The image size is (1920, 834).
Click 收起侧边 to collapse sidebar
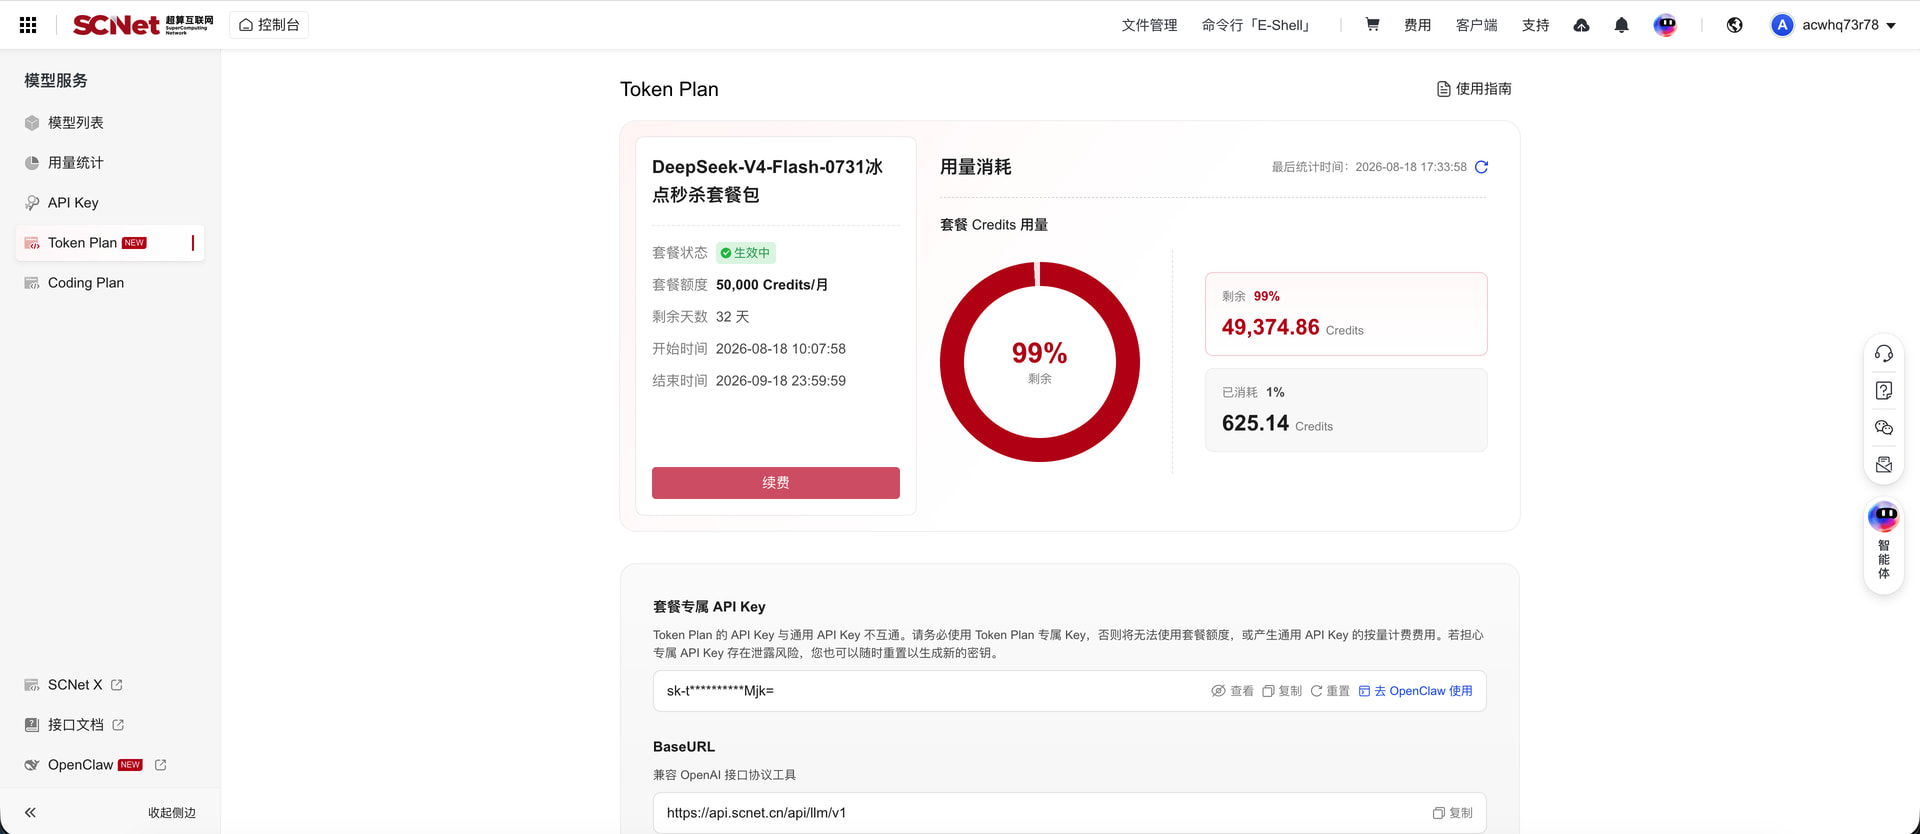tap(172, 813)
